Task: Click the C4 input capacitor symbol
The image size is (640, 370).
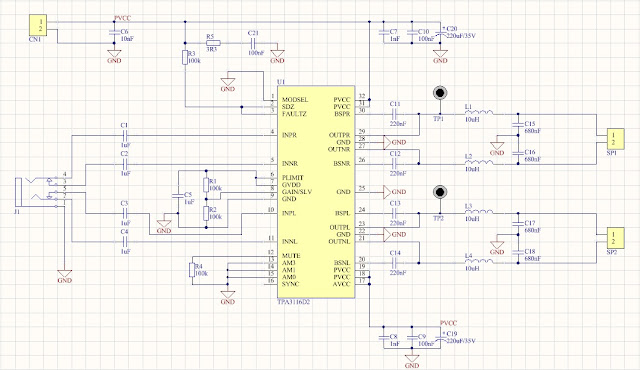Action: tap(125, 242)
